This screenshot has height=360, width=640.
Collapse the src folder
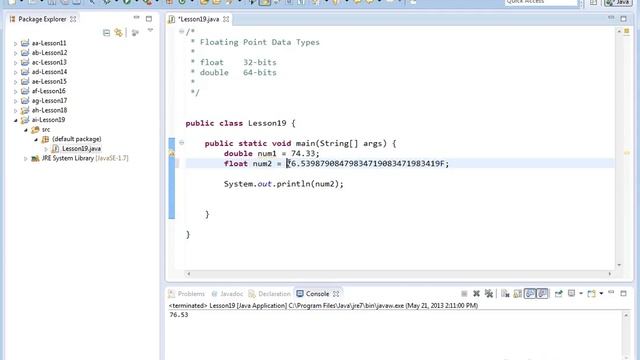click(x=25, y=130)
